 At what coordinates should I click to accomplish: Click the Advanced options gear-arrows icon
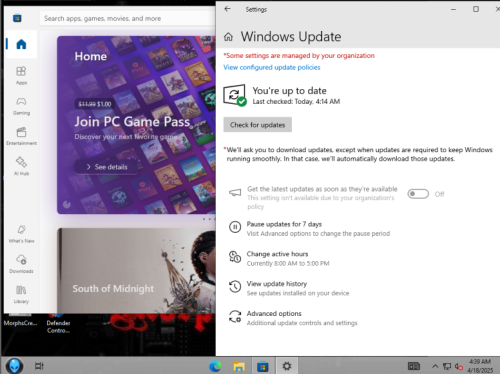[235, 316]
